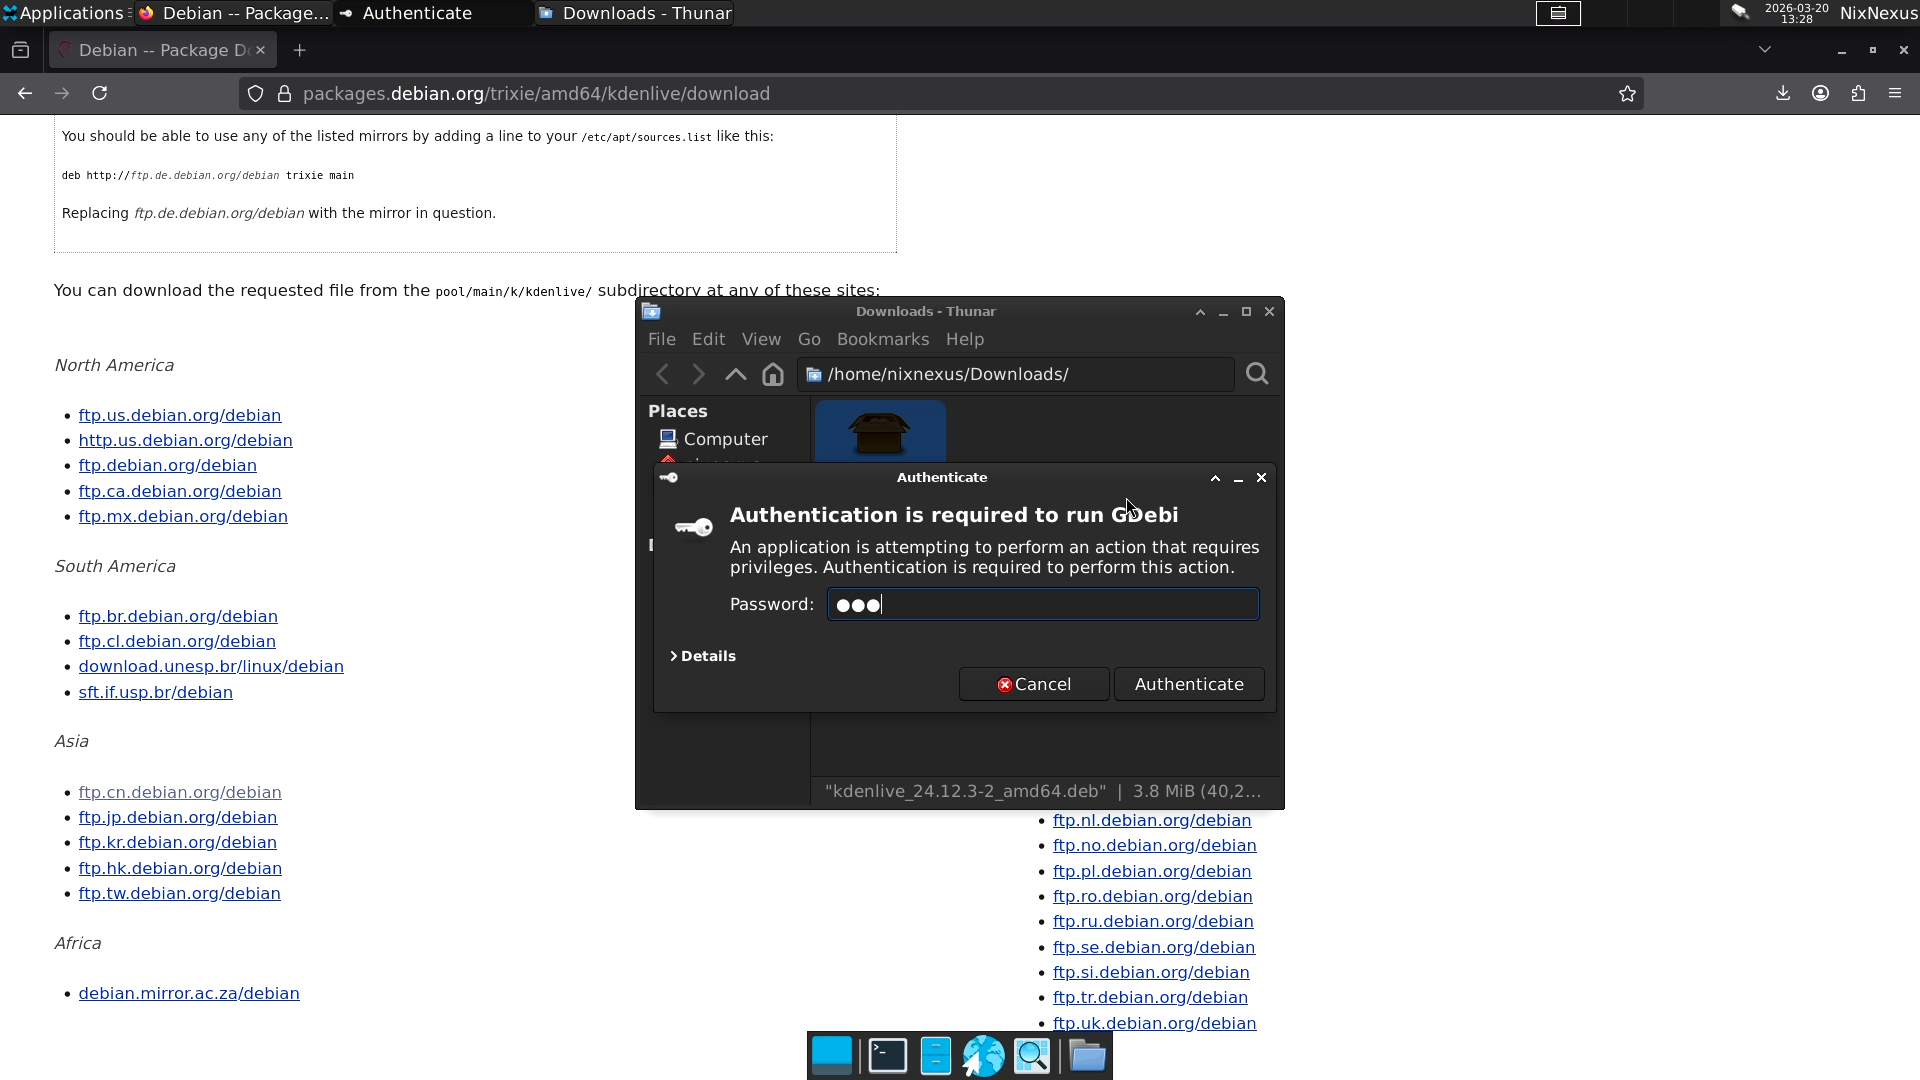Image resolution: width=1920 pixels, height=1080 pixels.
Task: Click the show desktop dock icon
Action: (x=832, y=1056)
